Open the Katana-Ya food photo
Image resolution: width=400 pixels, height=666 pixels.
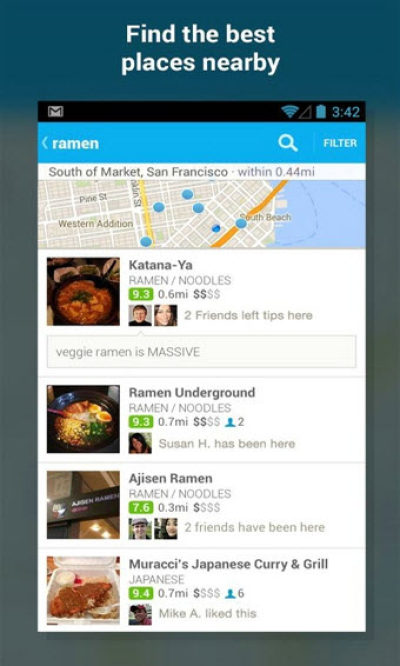(x=83, y=291)
